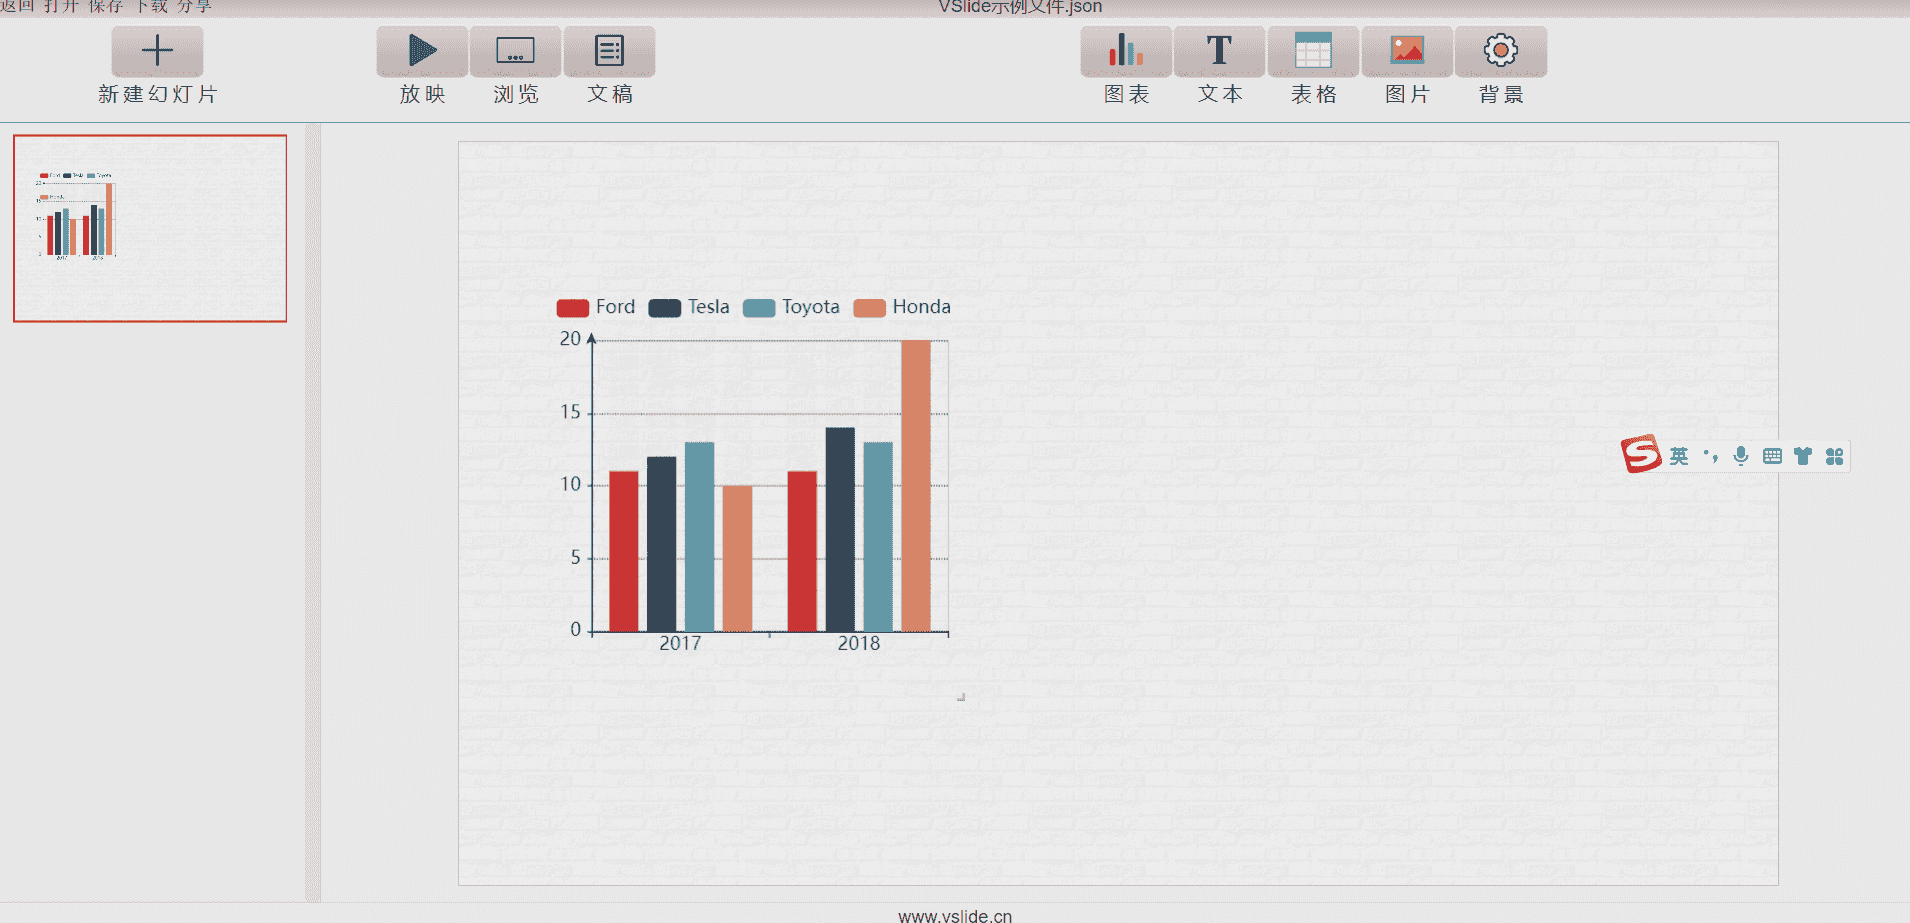Image resolution: width=1910 pixels, height=923 pixels.
Task: Click the VSlide示例文件.json title
Action: [x=1020, y=7]
